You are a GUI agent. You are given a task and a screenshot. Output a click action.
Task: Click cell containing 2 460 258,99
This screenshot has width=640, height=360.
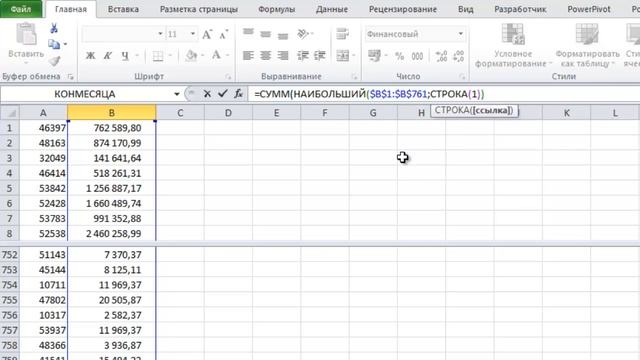[x=111, y=234]
